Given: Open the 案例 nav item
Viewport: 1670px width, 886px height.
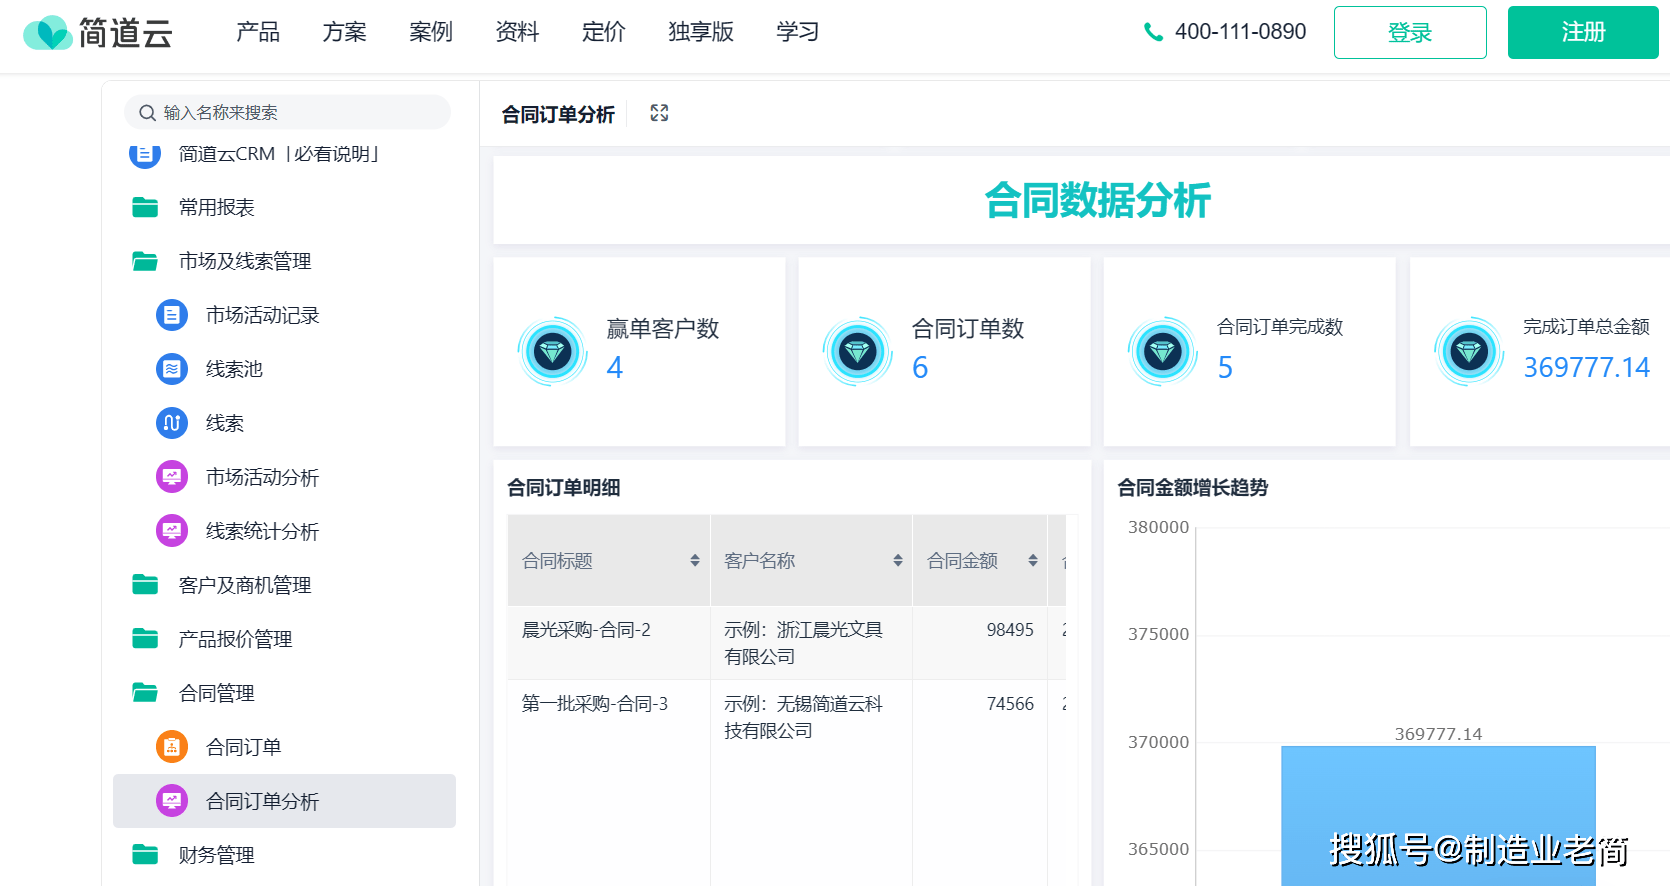Looking at the screenshot, I should point(431,32).
